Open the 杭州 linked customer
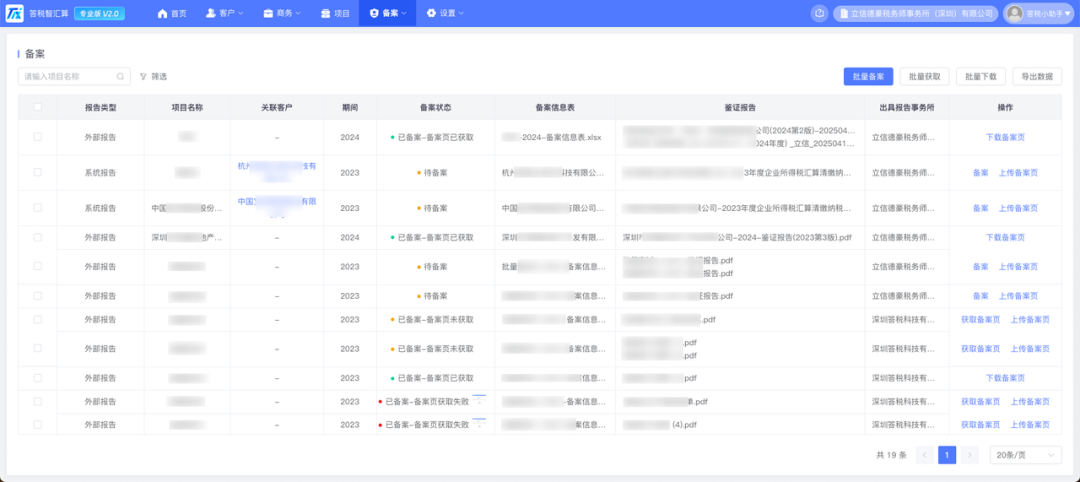Viewport: 1080px width, 482px height. [277, 171]
